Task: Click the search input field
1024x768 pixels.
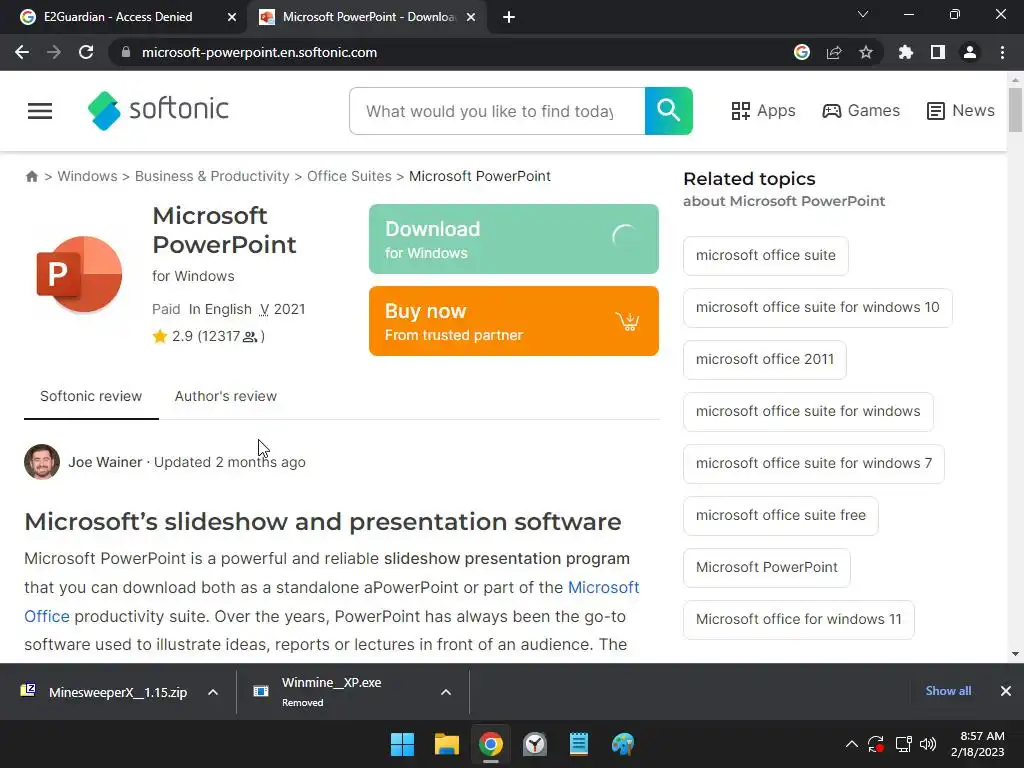Action: click(497, 111)
